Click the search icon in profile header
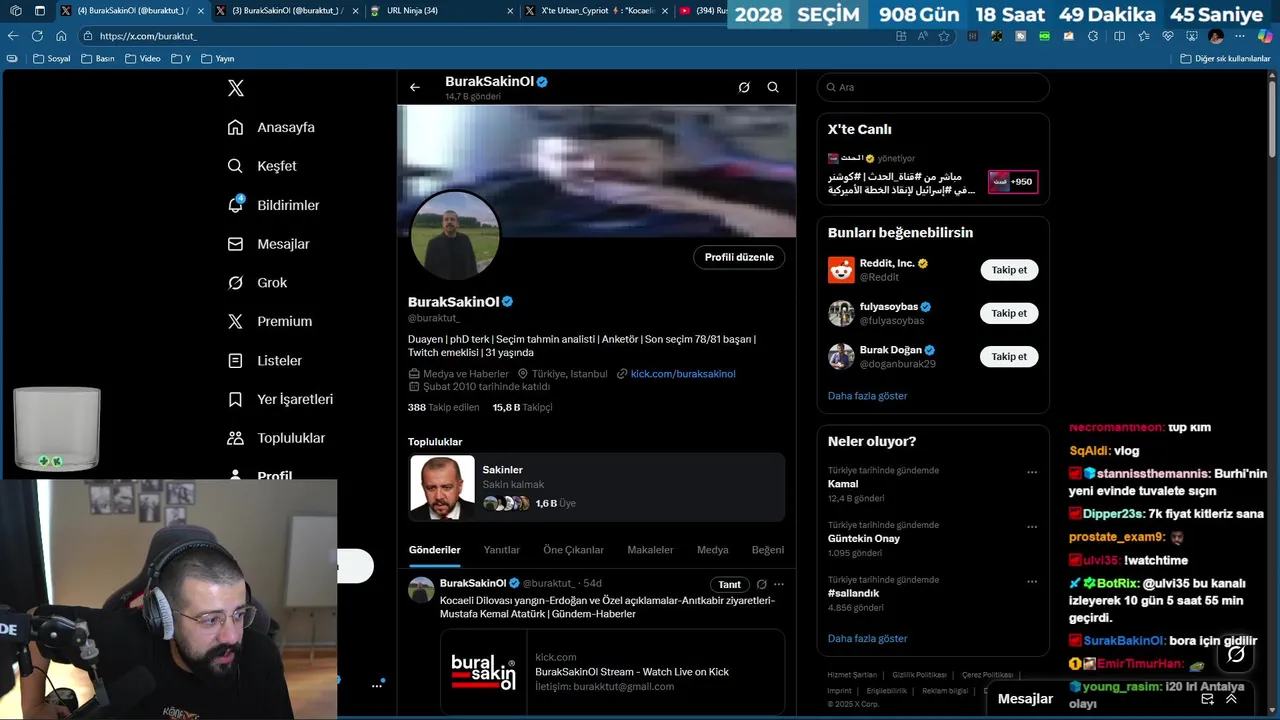Image resolution: width=1280 pixels, height=720 pixels. click(773, 87)
